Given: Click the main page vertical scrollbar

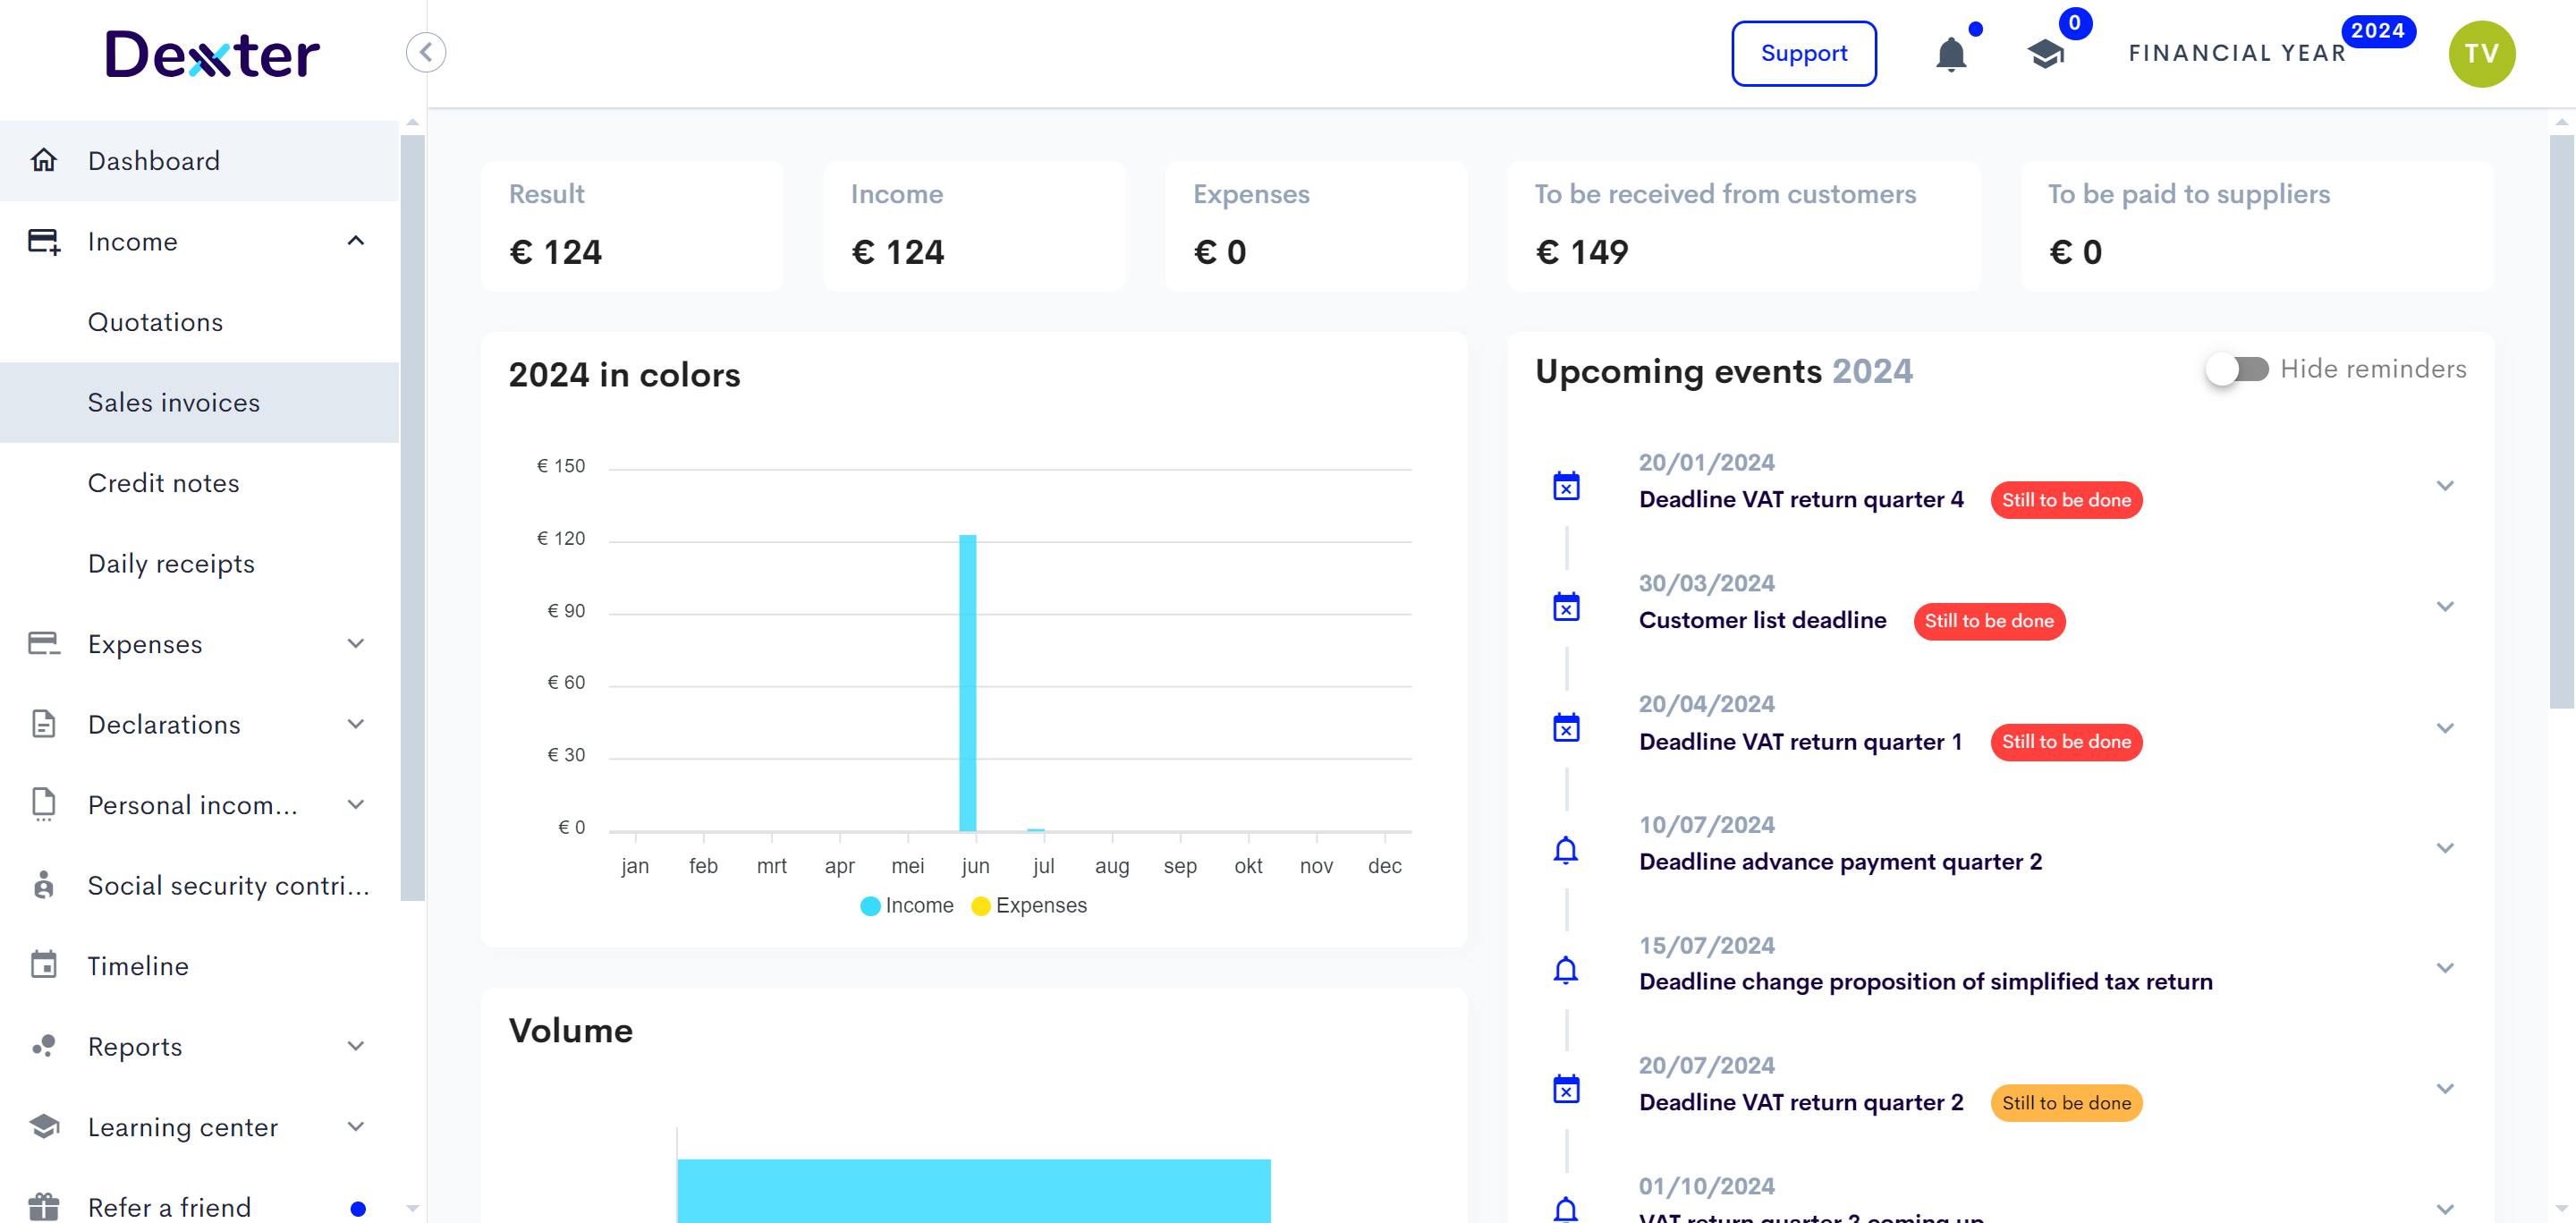Looking at the screenshot, I should pyautogui.click(x=2561, y=421).
